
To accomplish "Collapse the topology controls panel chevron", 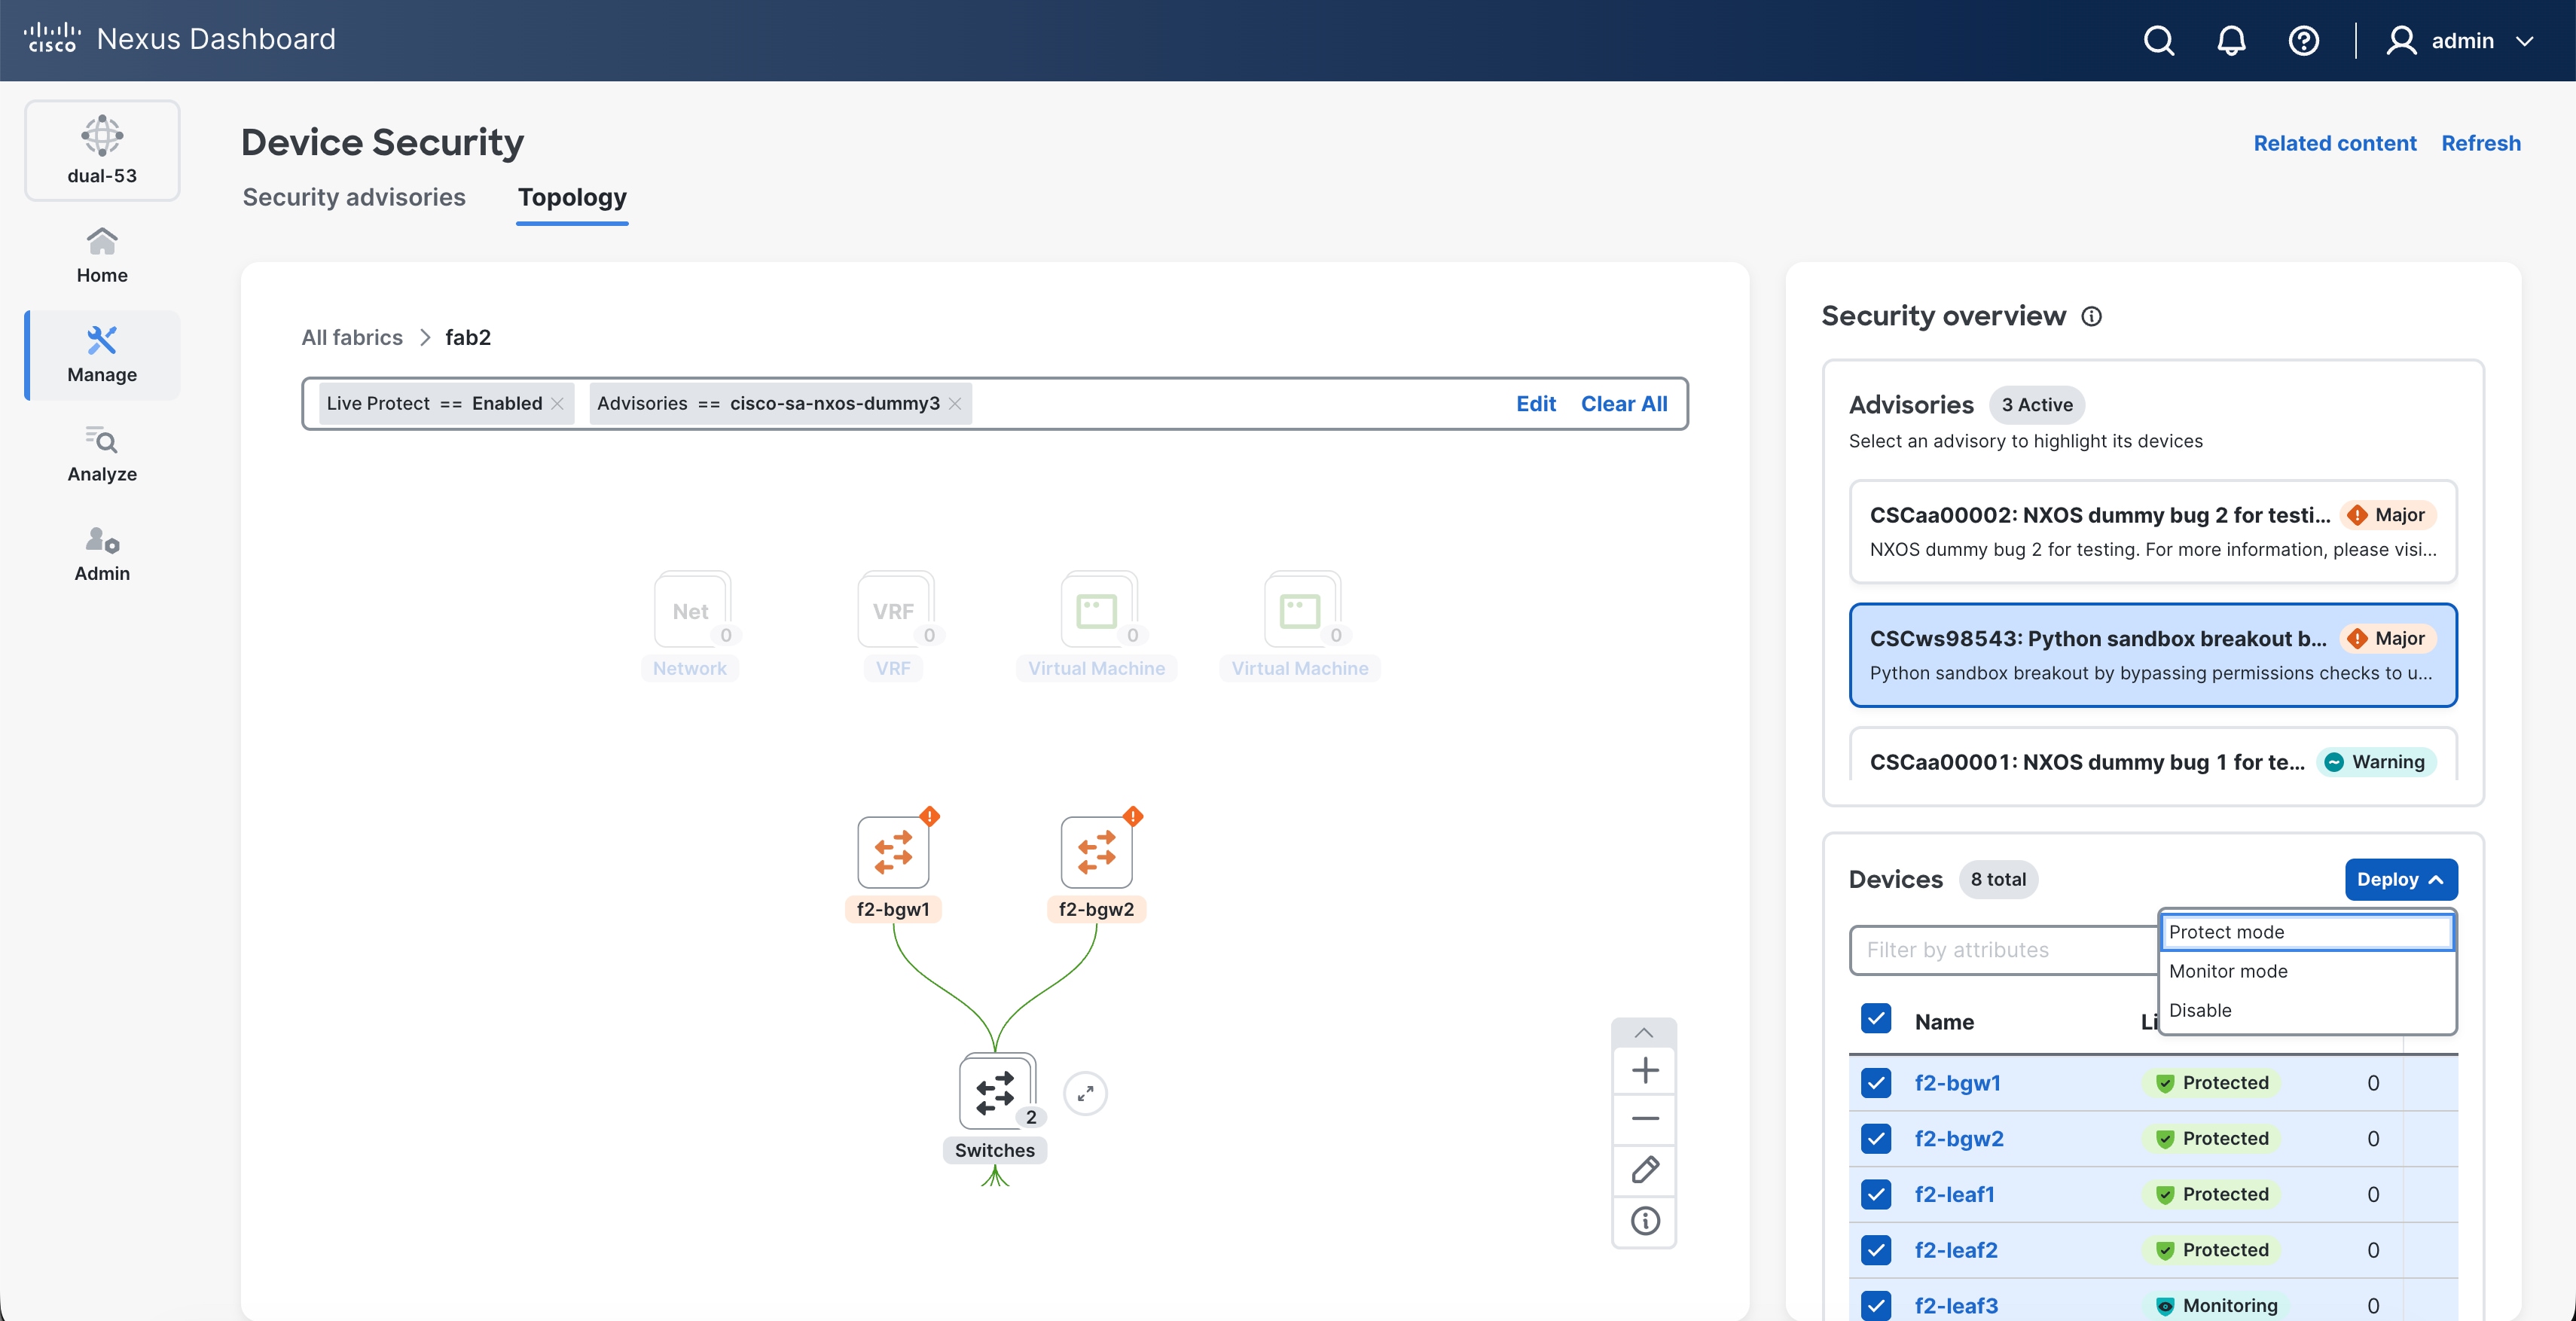I will (x=1643, y=1032).
